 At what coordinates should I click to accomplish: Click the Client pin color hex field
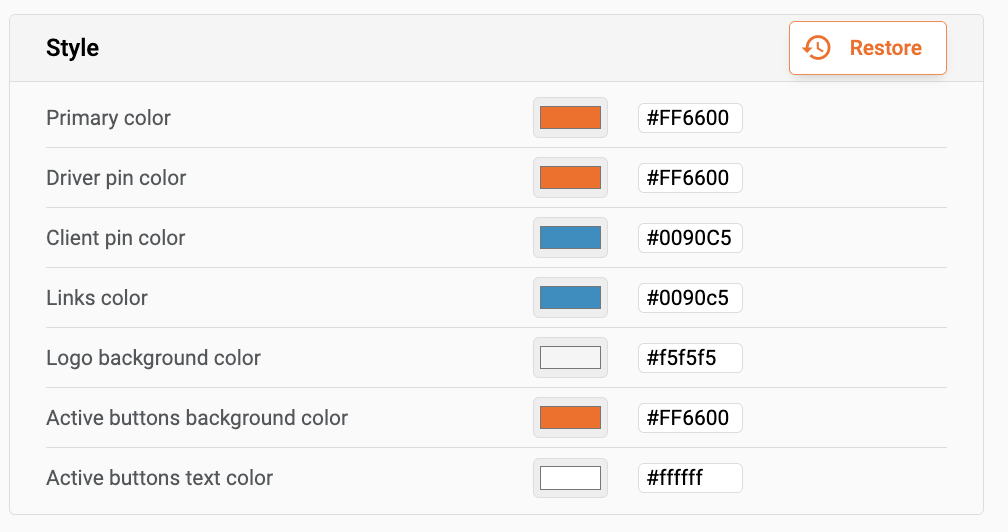(690, 238)
